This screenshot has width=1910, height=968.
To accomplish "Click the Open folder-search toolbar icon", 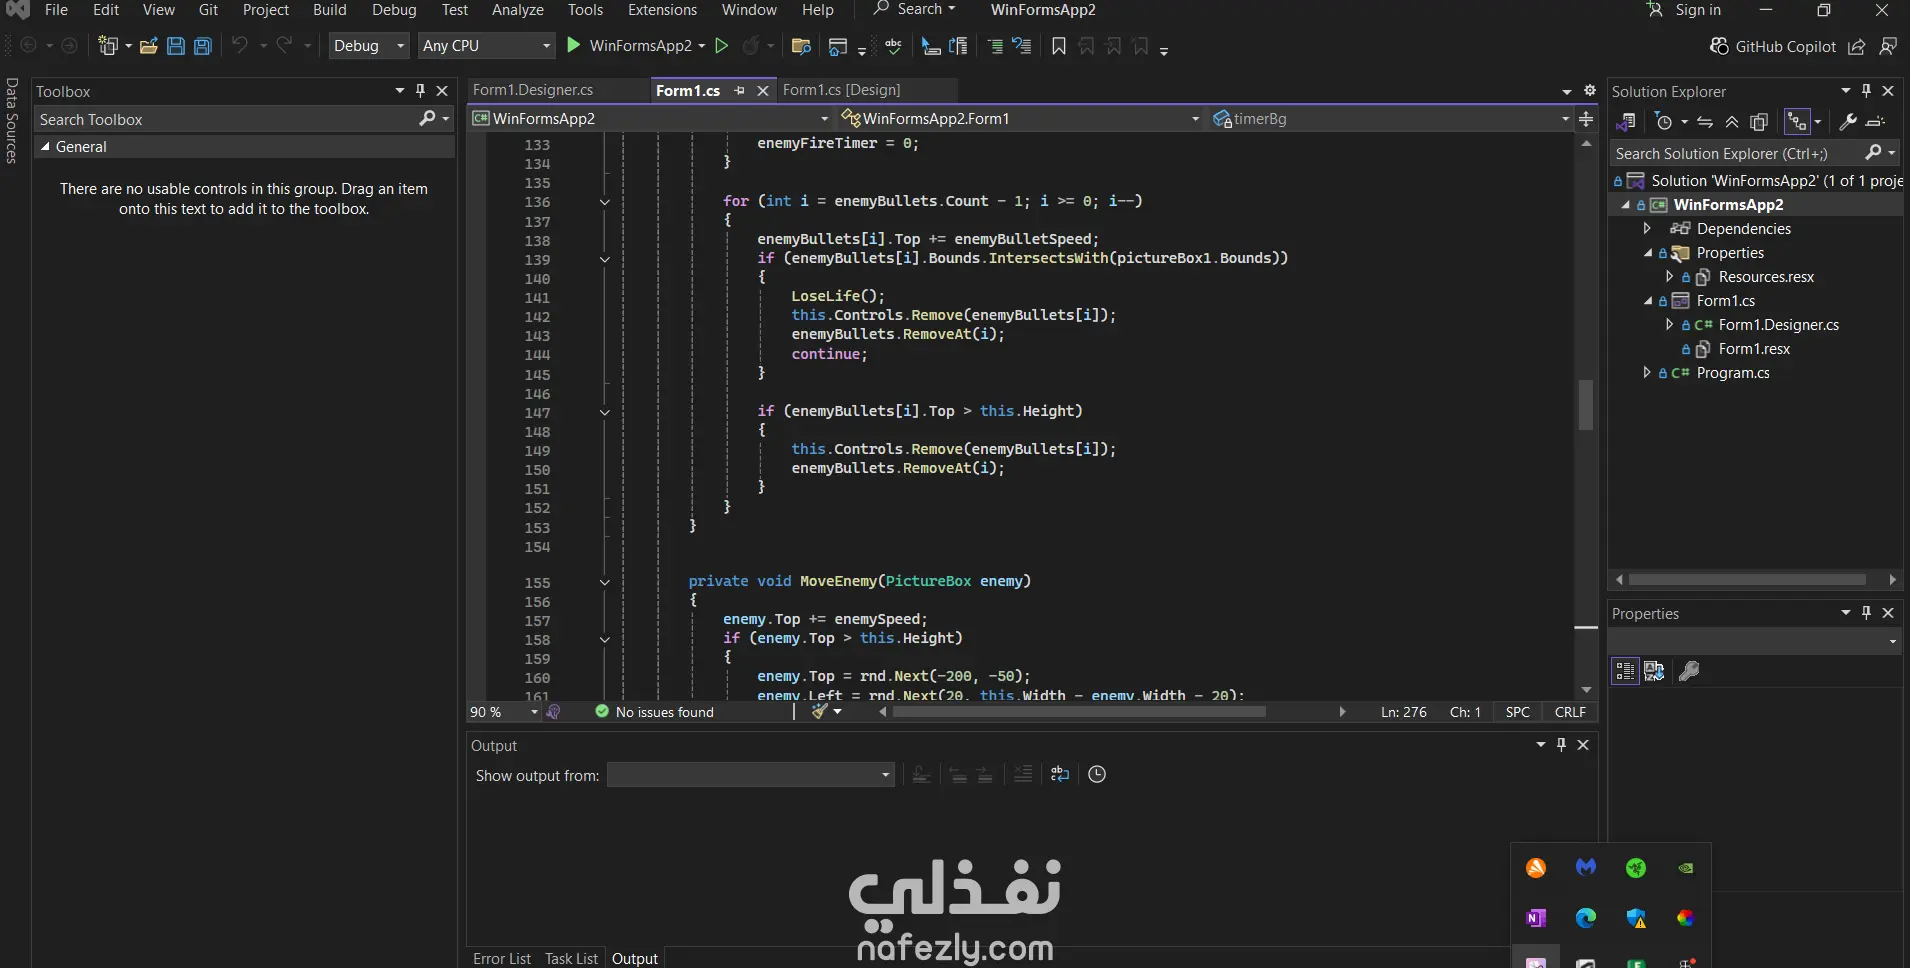I will [x=801, y=46].
